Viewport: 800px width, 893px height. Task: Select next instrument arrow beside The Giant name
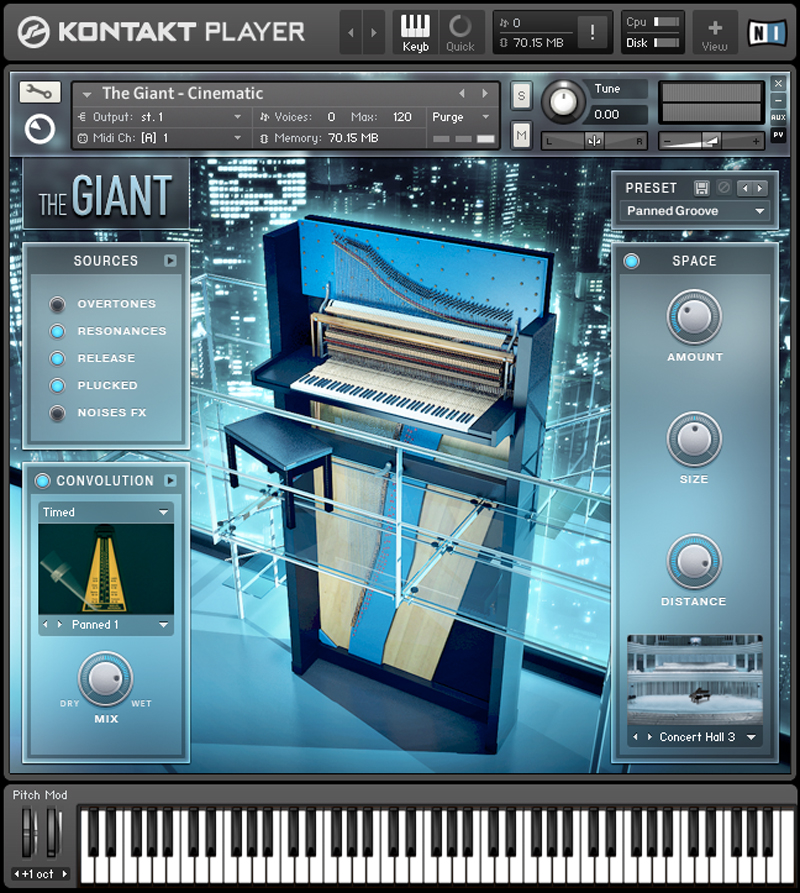click(485, 93)
